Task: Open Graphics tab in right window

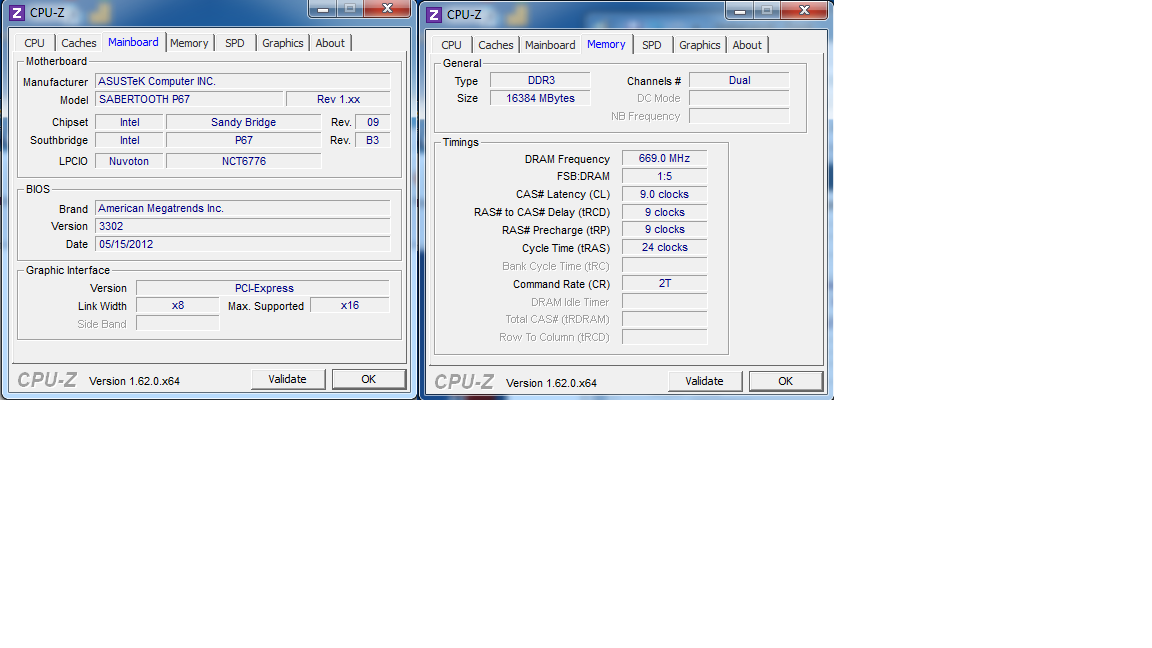Action: [x=699, y=46]
